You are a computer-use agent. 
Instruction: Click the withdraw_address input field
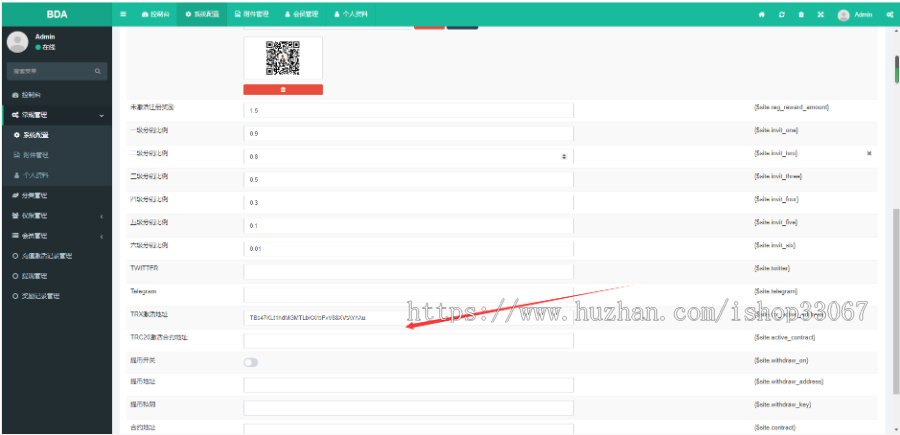[x=408, y=385]
